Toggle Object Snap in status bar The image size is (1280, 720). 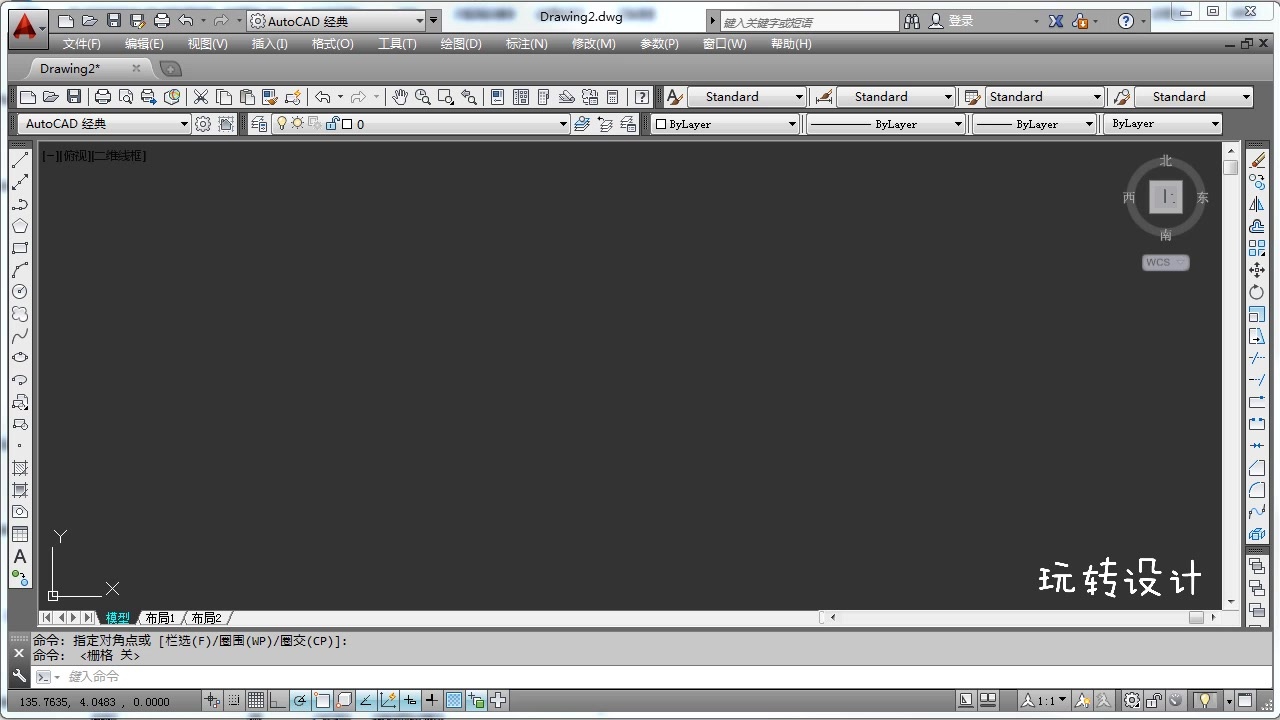(322, 701)
